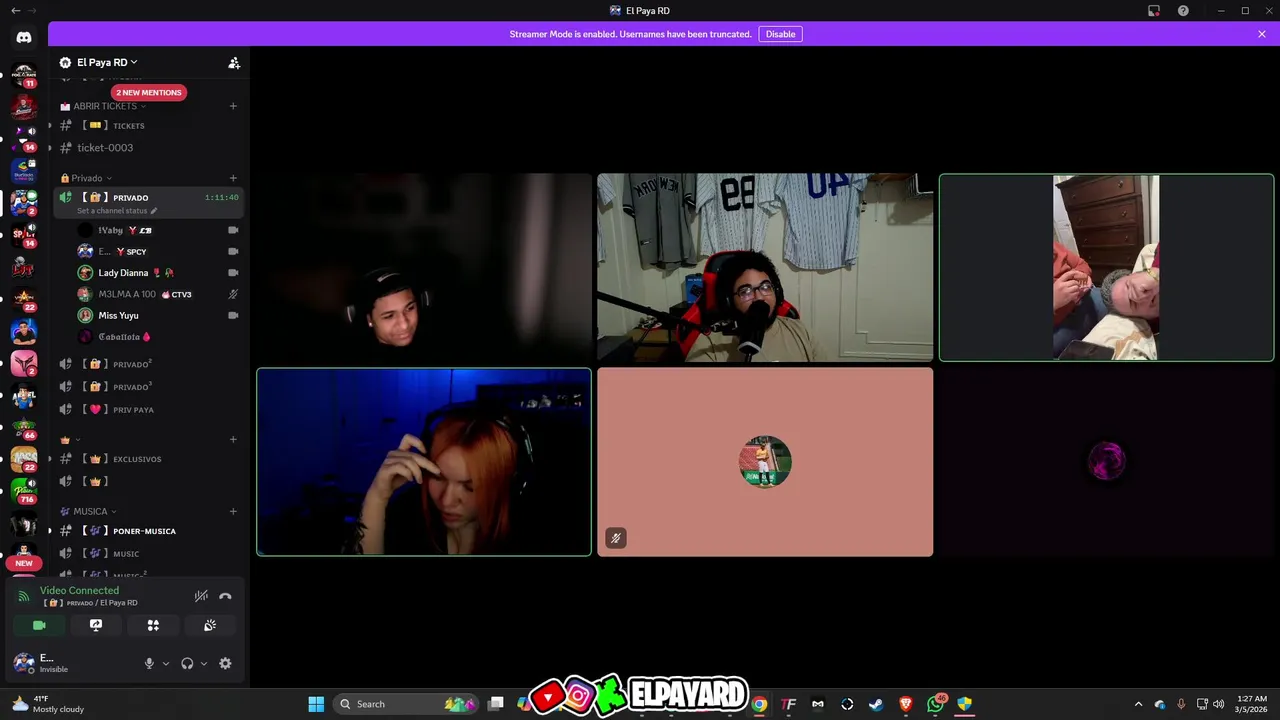Deafen with the headphones icon
The image size is (1280, 720).
187,663
